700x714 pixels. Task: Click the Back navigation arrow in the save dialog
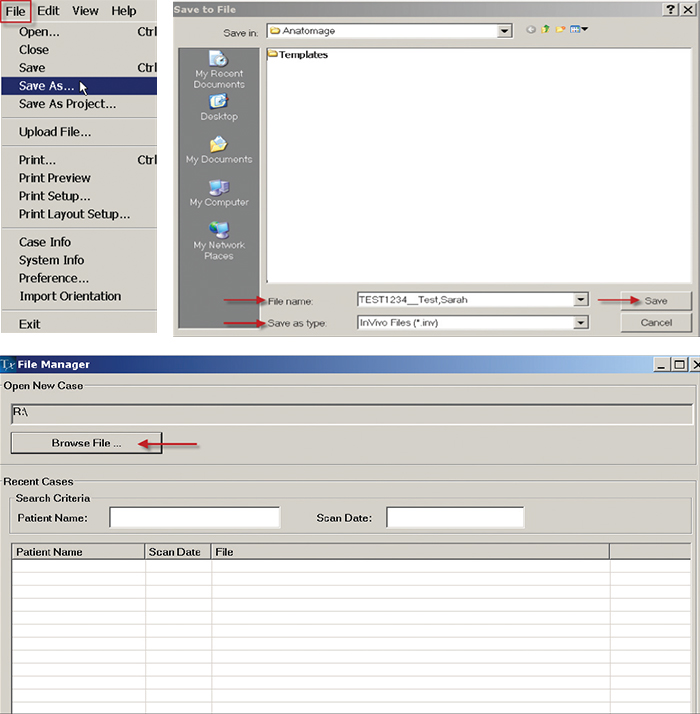530,30
